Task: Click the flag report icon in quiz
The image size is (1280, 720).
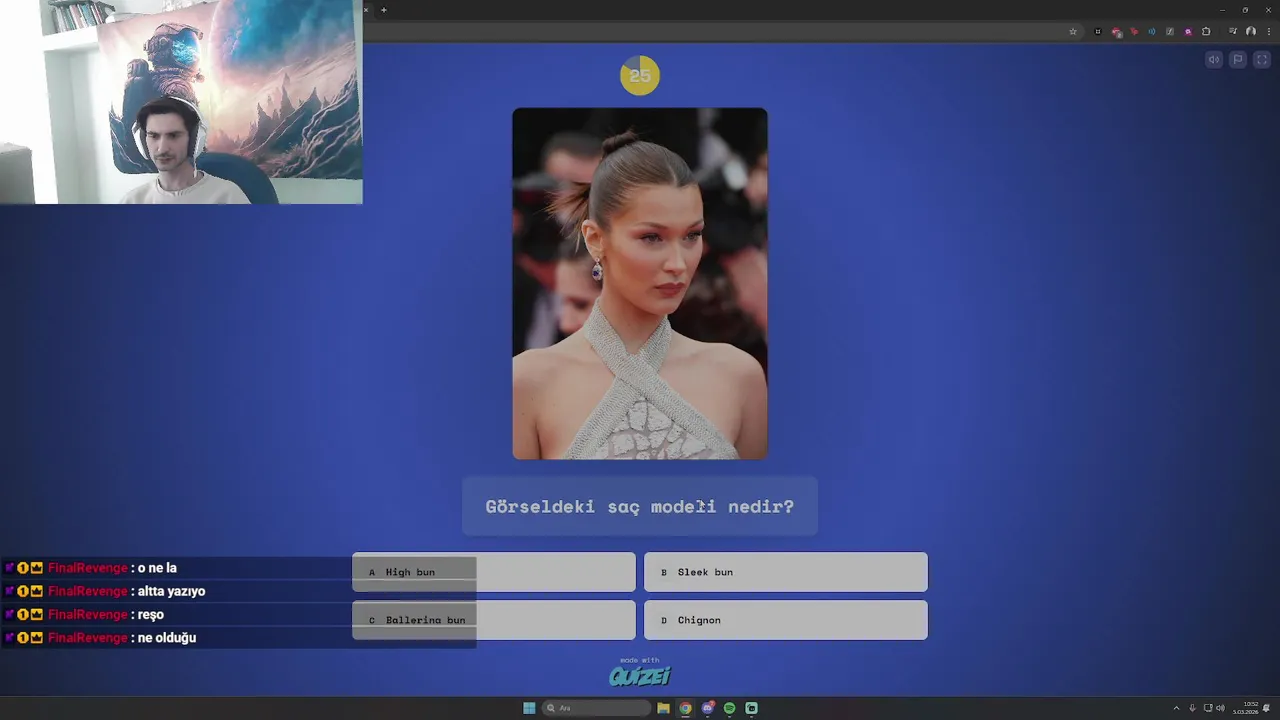Action: 1238,60
